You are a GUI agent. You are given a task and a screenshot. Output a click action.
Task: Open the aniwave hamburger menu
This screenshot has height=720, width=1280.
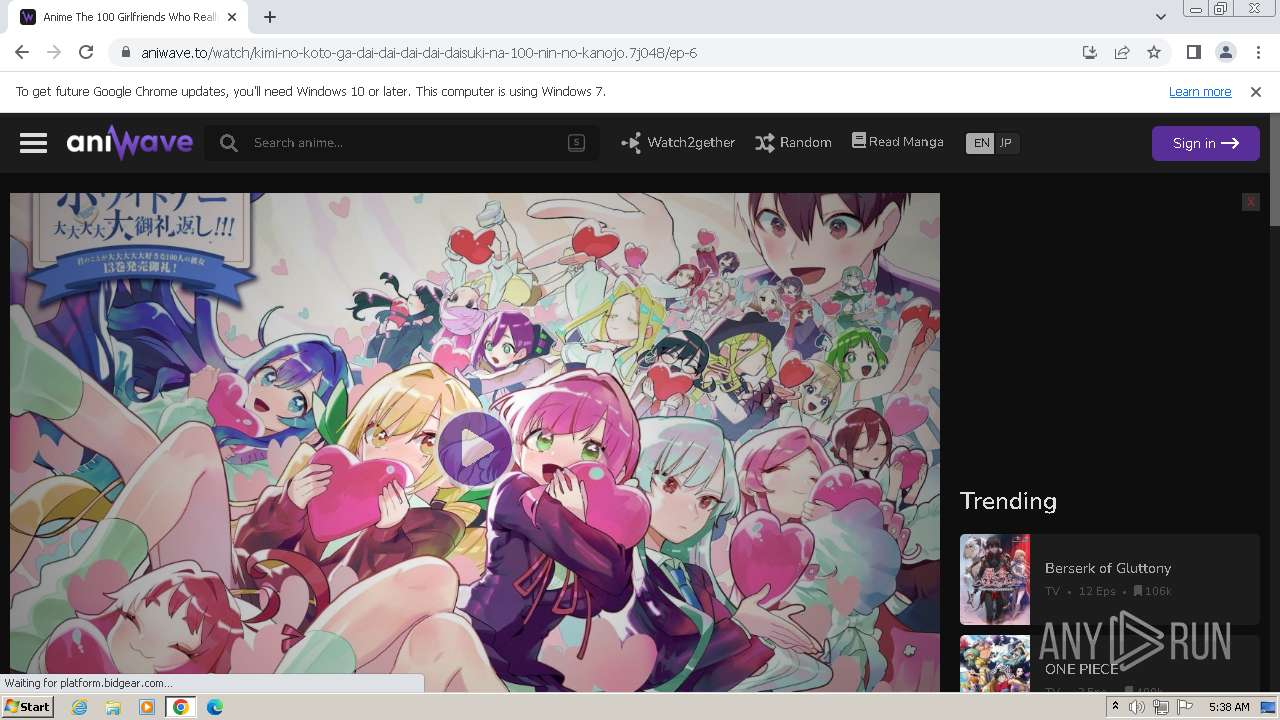coord(33,143)
